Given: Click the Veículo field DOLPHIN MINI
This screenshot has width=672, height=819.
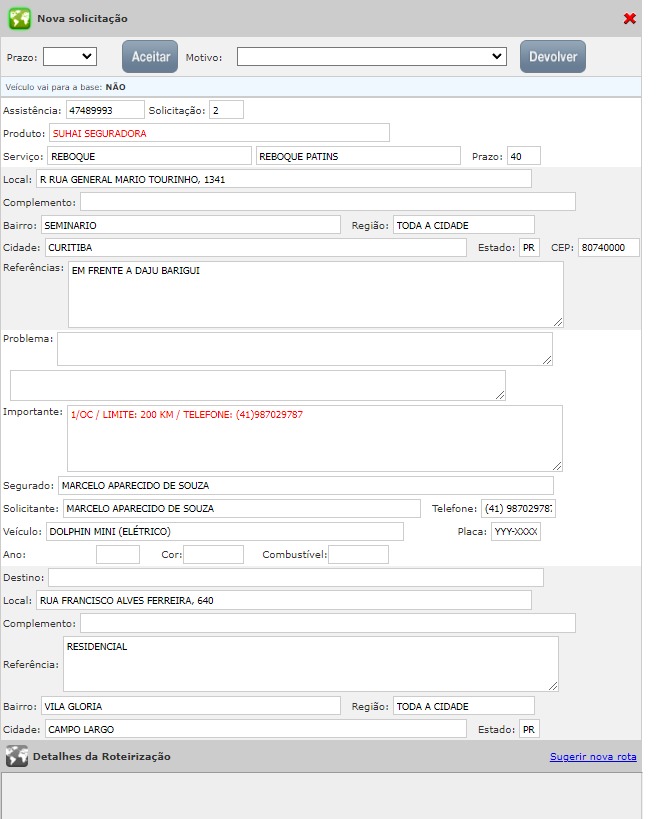Looking at the screenshot, I should coord(224,532).
